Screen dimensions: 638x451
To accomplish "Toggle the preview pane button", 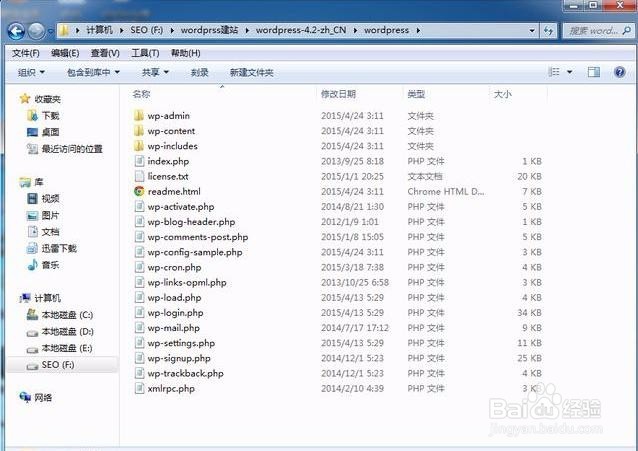I will [594, 72].
